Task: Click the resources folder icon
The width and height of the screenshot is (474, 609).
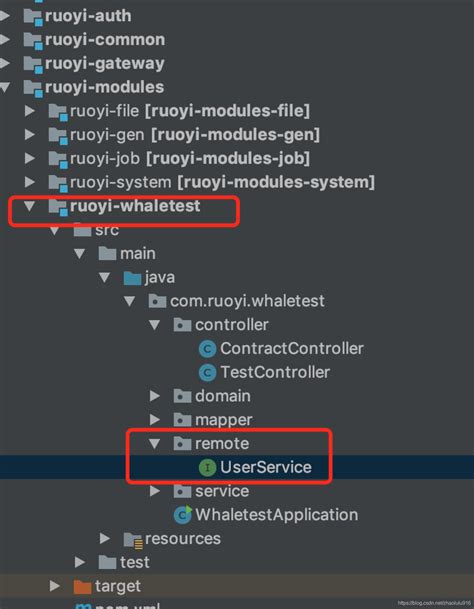Action: tap(133, 540)
